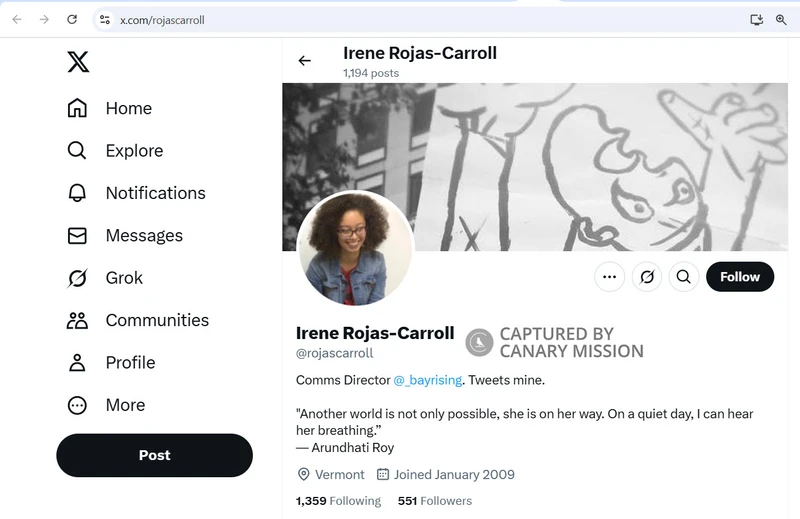The width and height of the screenshot is (800, 519).
Task: Open the three-dot profile options menu
Action: click(x=609, y=277)
